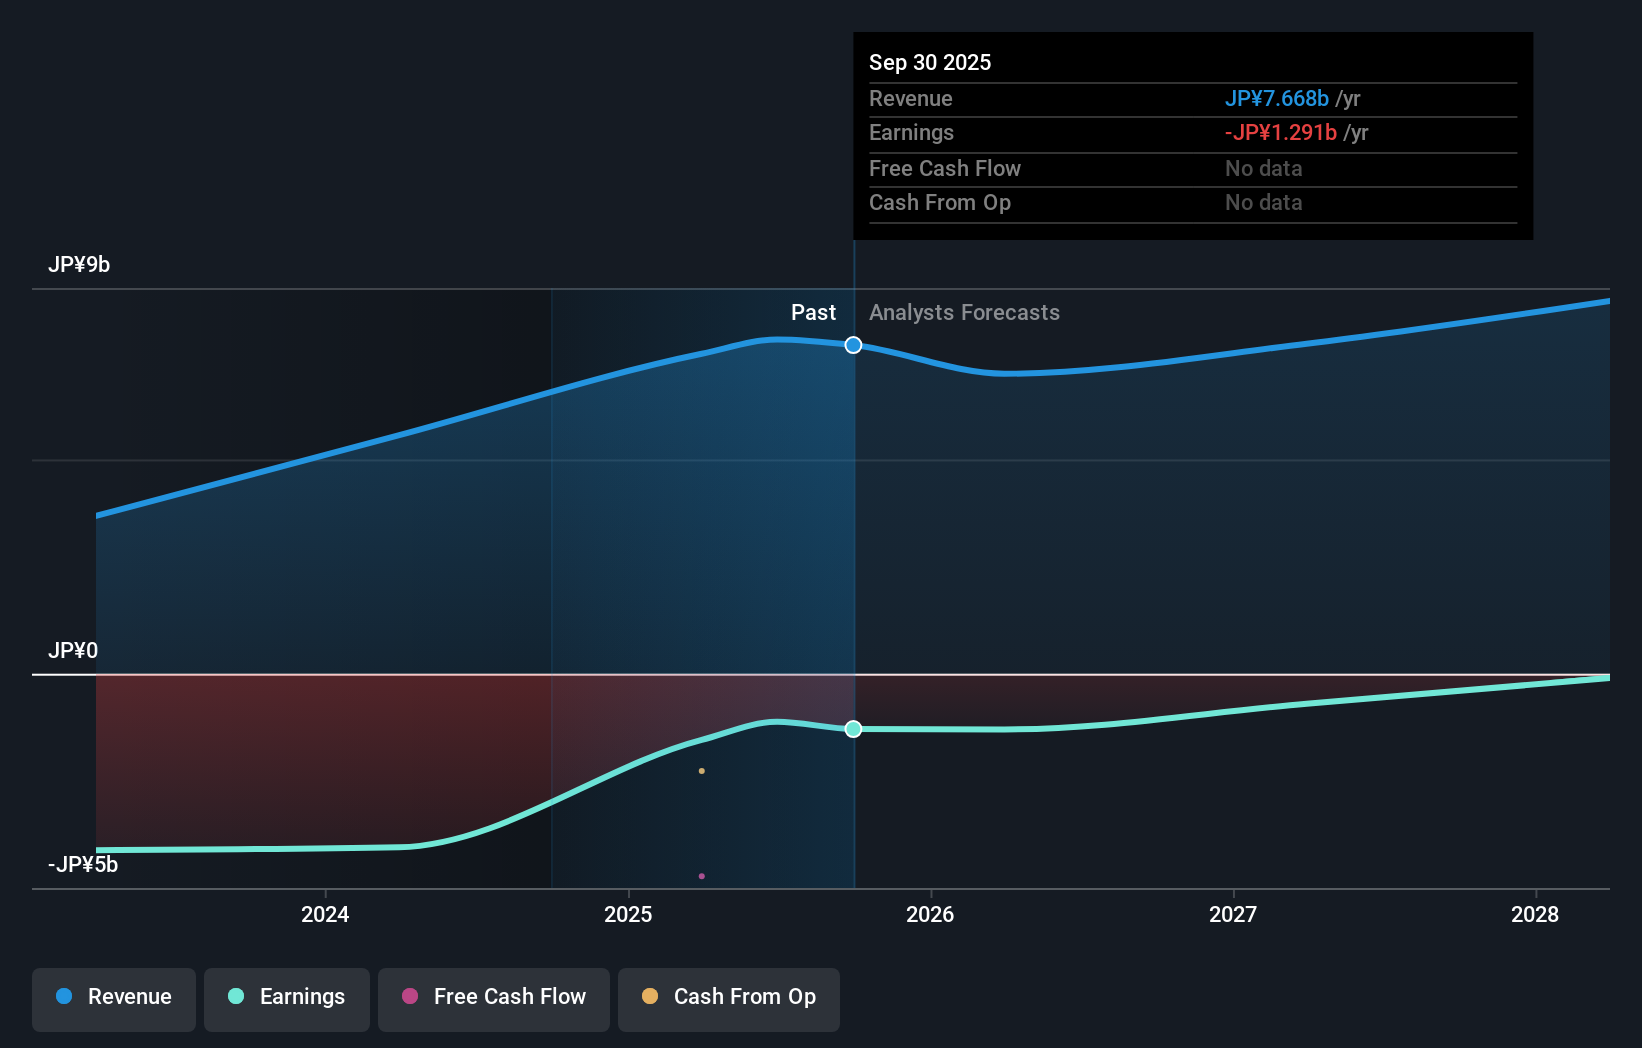Click the 2026 axis label
This screenshot has width=1642, height=1048.
pyautogui.click(x=930, y=914)
